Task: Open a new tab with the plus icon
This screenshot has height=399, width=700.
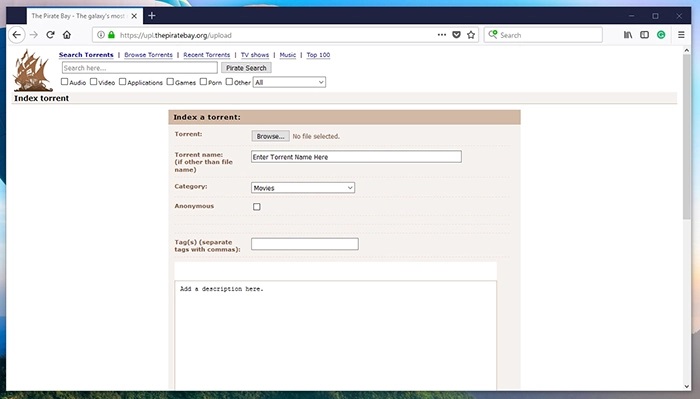Action: 152,16
